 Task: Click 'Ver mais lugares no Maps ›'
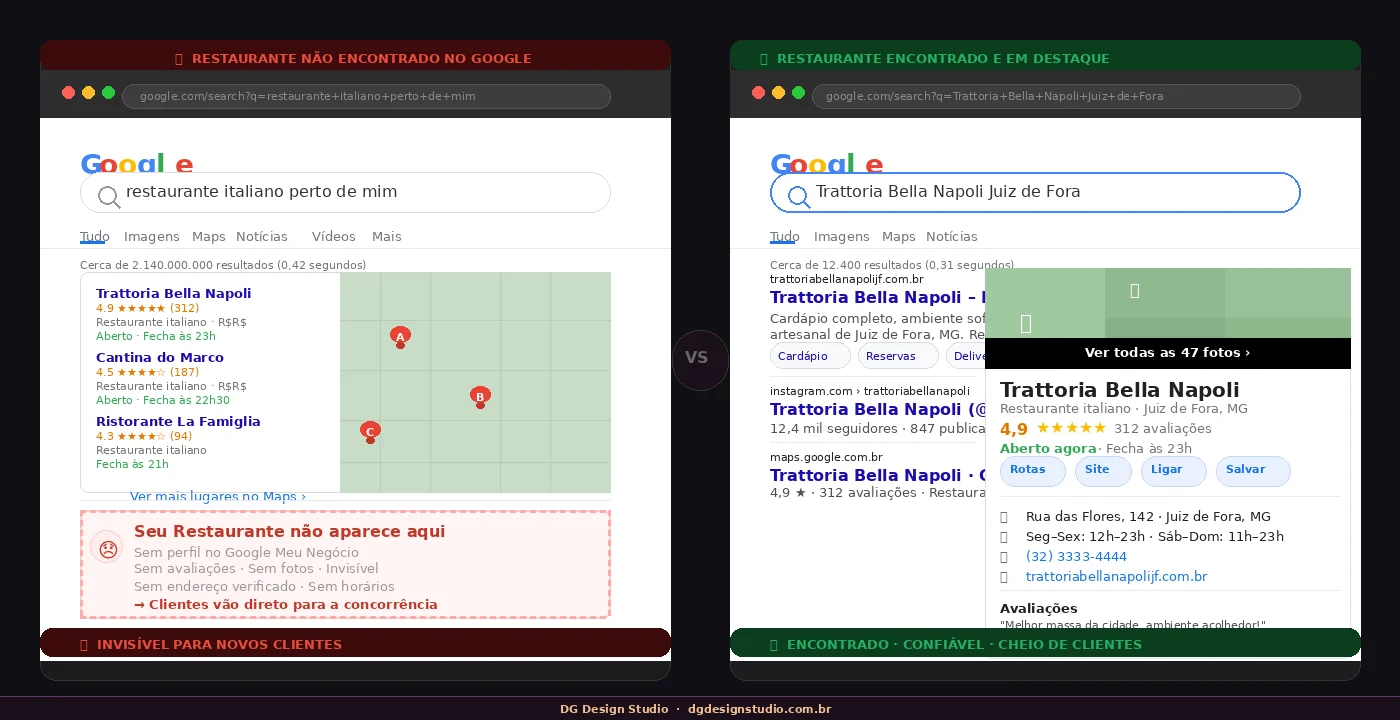(x=218, y=496)
